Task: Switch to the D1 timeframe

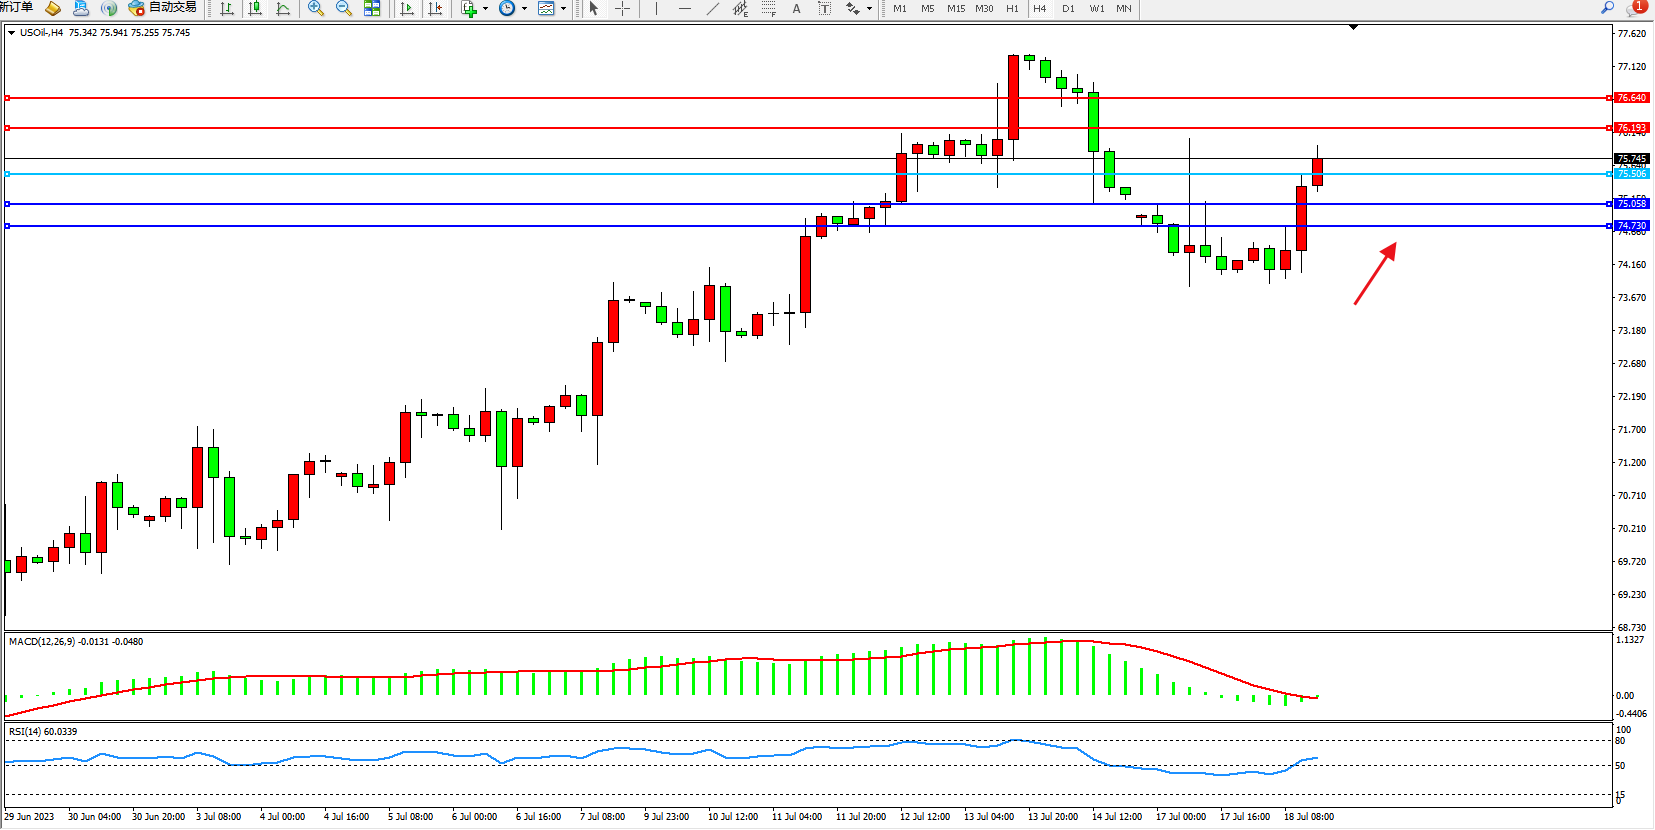Action: click(1068, 8)
